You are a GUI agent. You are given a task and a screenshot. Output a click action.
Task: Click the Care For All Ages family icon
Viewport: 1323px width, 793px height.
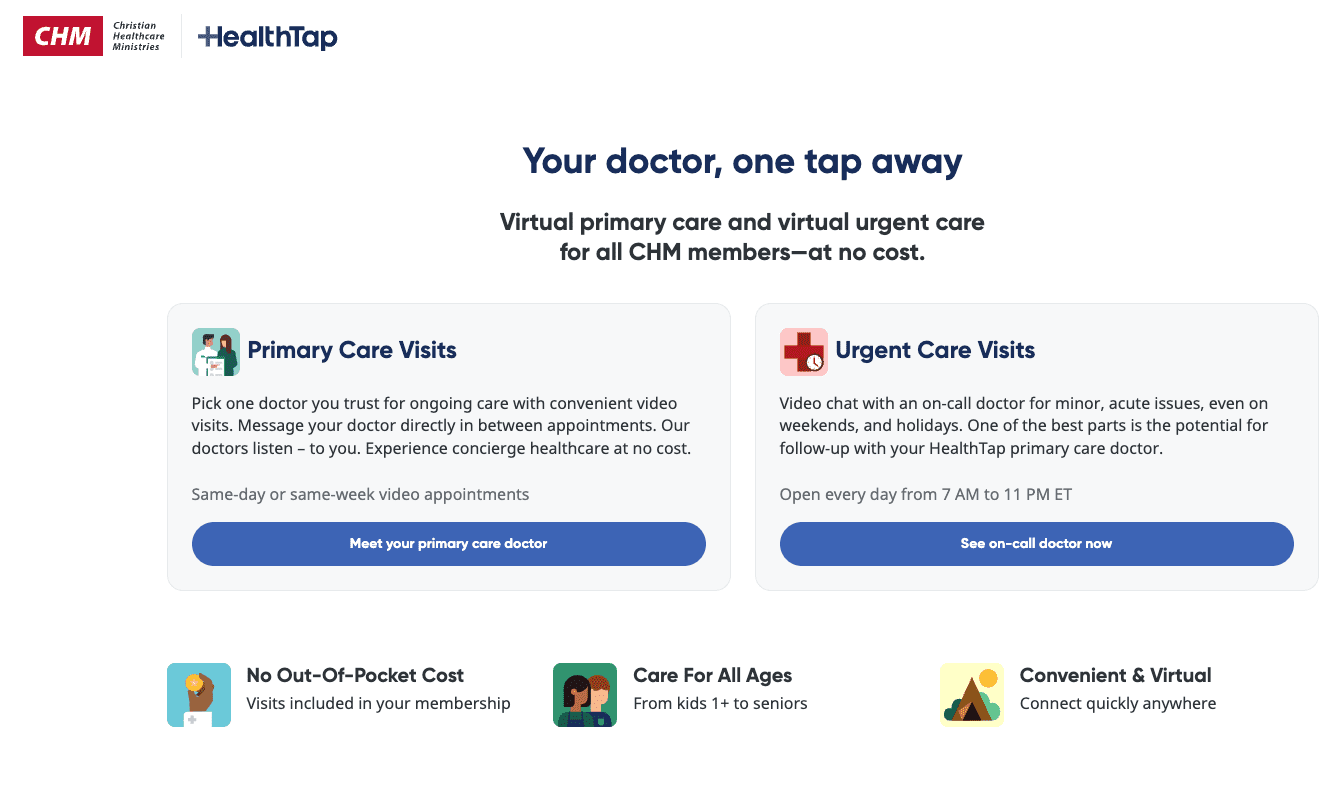pyautogui.click(x=585, y=694)
